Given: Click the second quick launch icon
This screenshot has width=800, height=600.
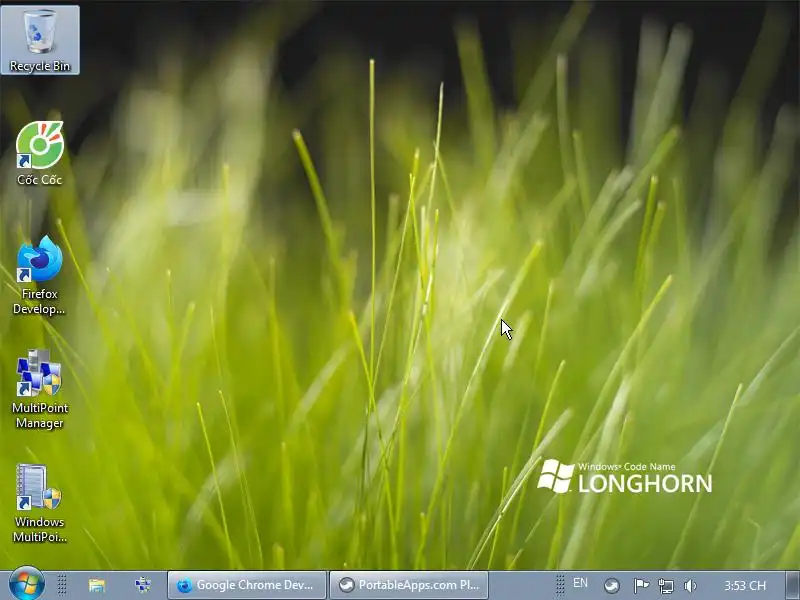Looking at the screenshot, I should pyautogui.click(x=143, y=585).
